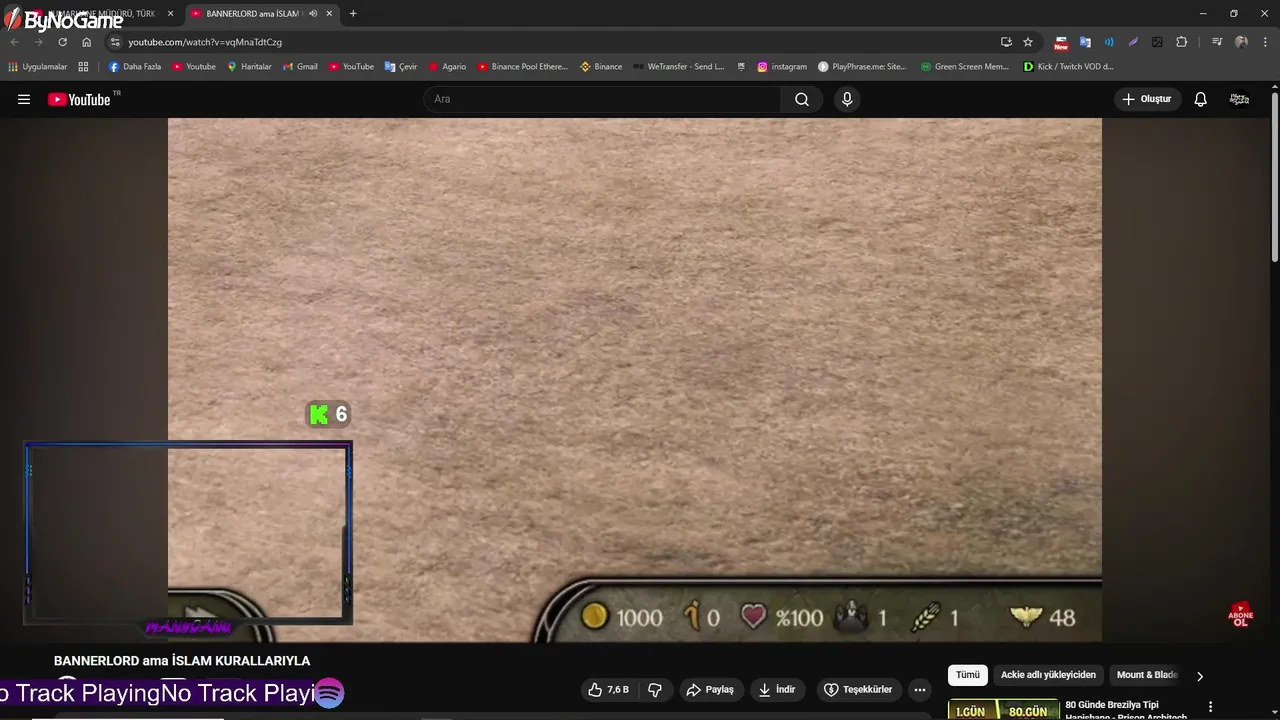Click the Teşekkürler thanks button
Screen dimensions: 1280x720
pyautogui.click(x=858, y=690)
